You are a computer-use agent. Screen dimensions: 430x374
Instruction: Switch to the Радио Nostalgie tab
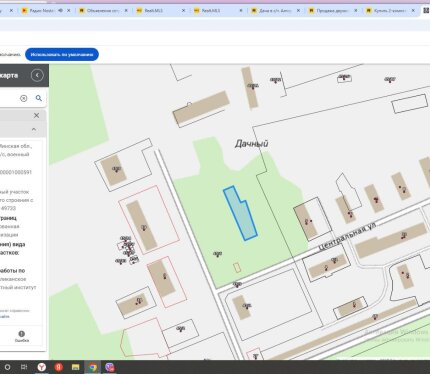coord(42,11)
